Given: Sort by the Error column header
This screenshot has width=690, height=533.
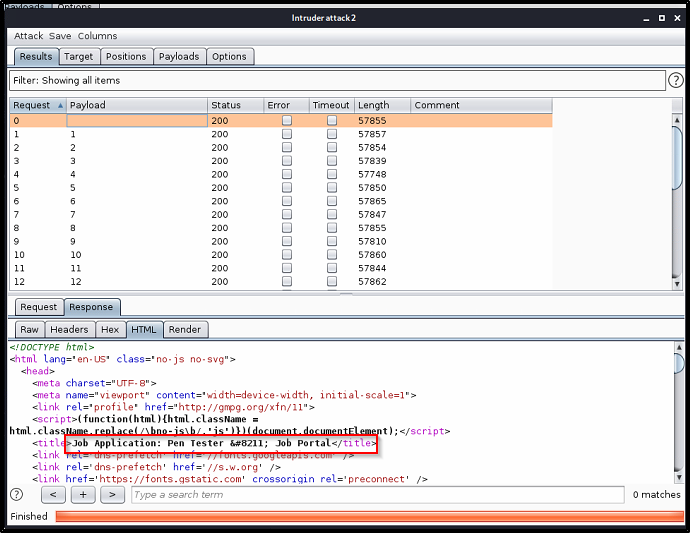Looking at the screenshot, I should [x=286, y=105].
